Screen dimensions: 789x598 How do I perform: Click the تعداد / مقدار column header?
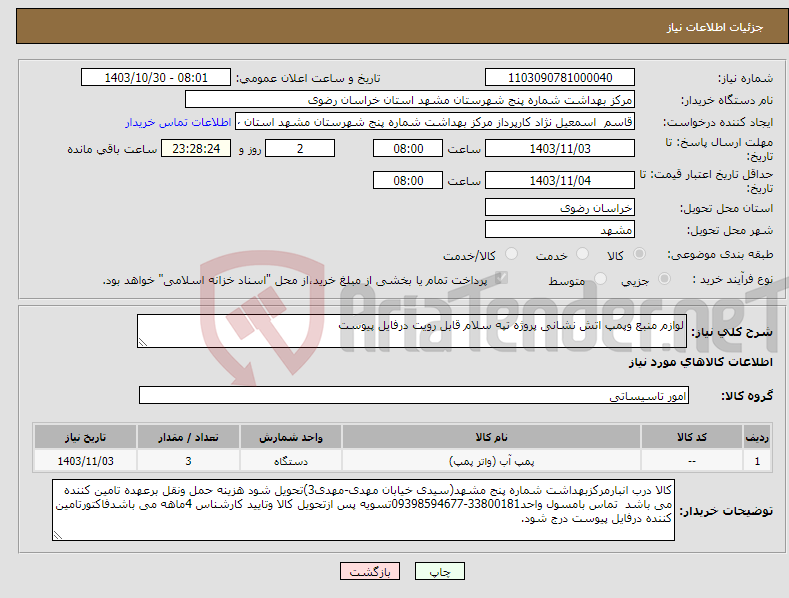(x=188, y=437)
